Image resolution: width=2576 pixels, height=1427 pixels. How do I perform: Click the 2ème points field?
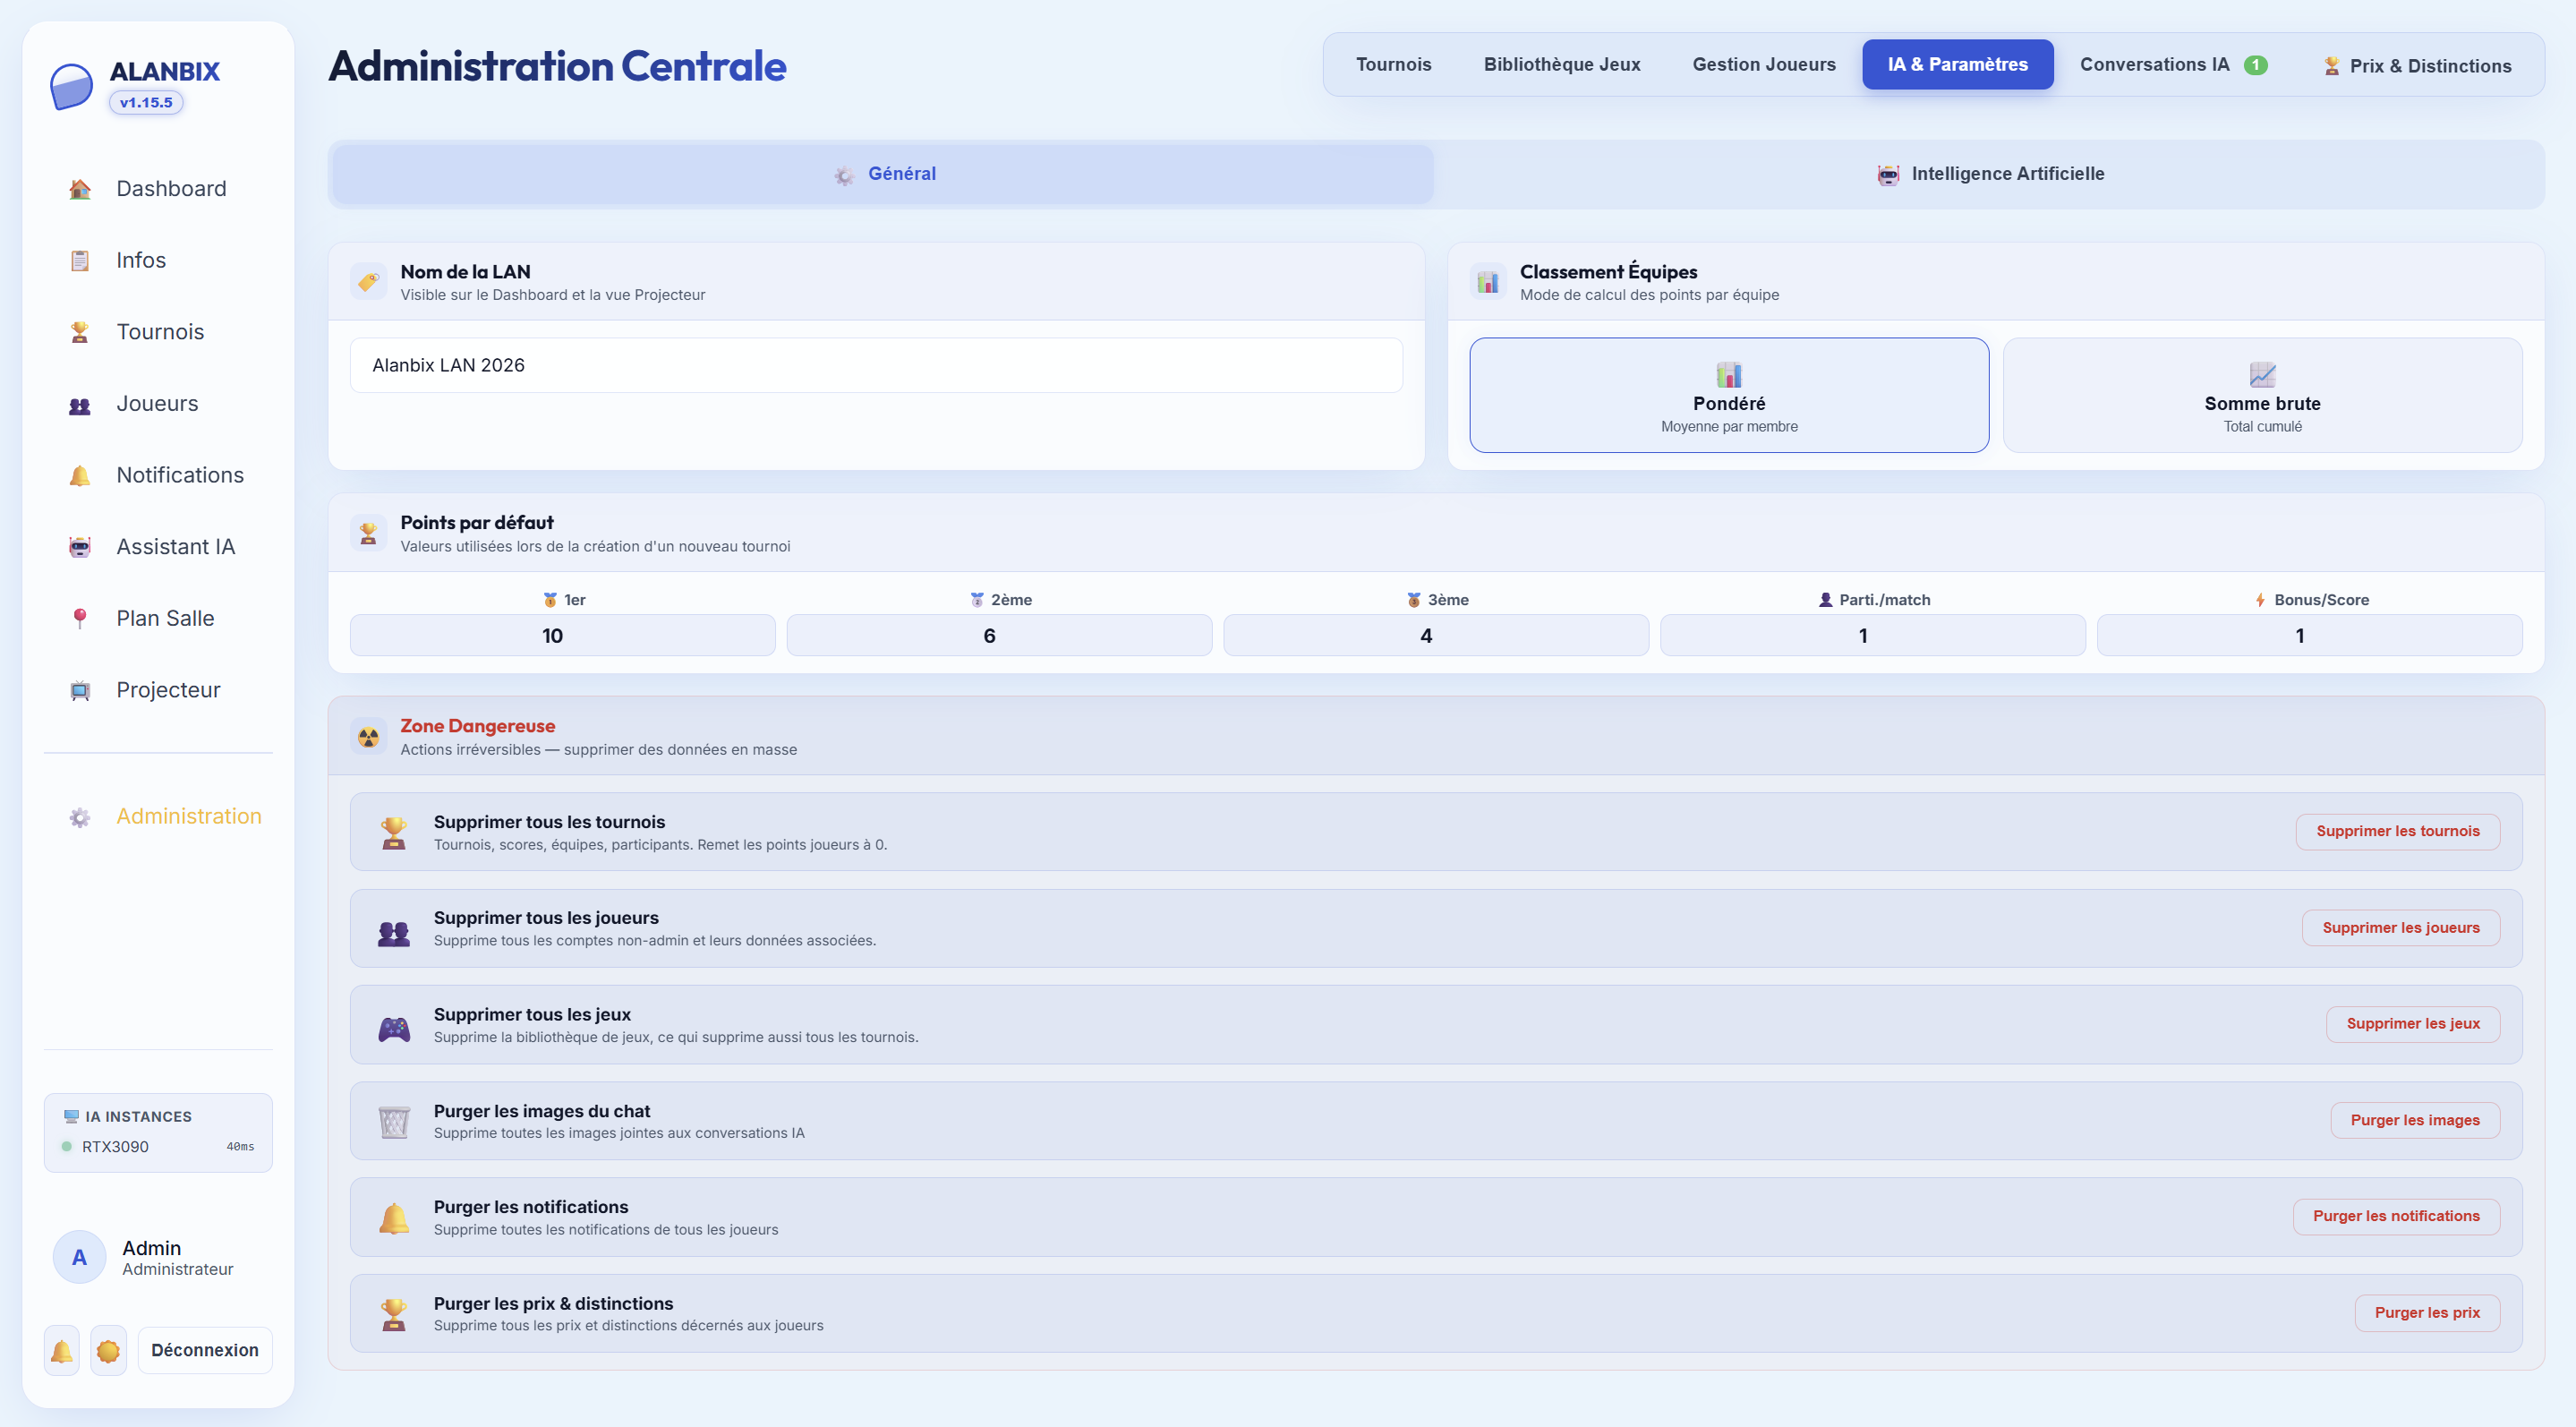pyautogui.click(x=999, y=636)
